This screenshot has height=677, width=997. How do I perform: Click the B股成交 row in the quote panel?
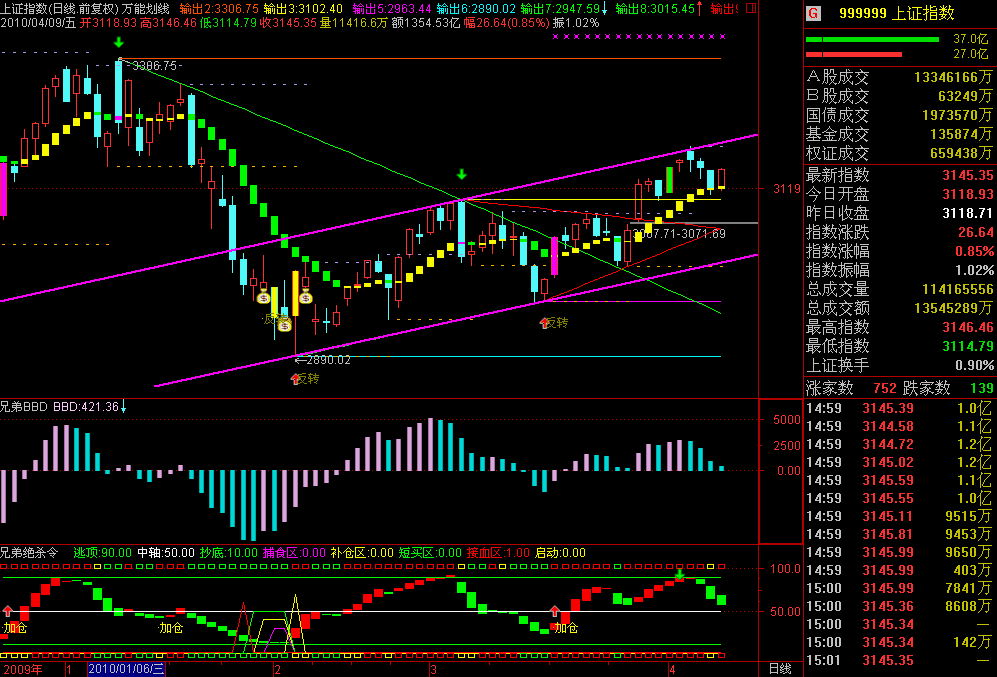coord(900,97)
